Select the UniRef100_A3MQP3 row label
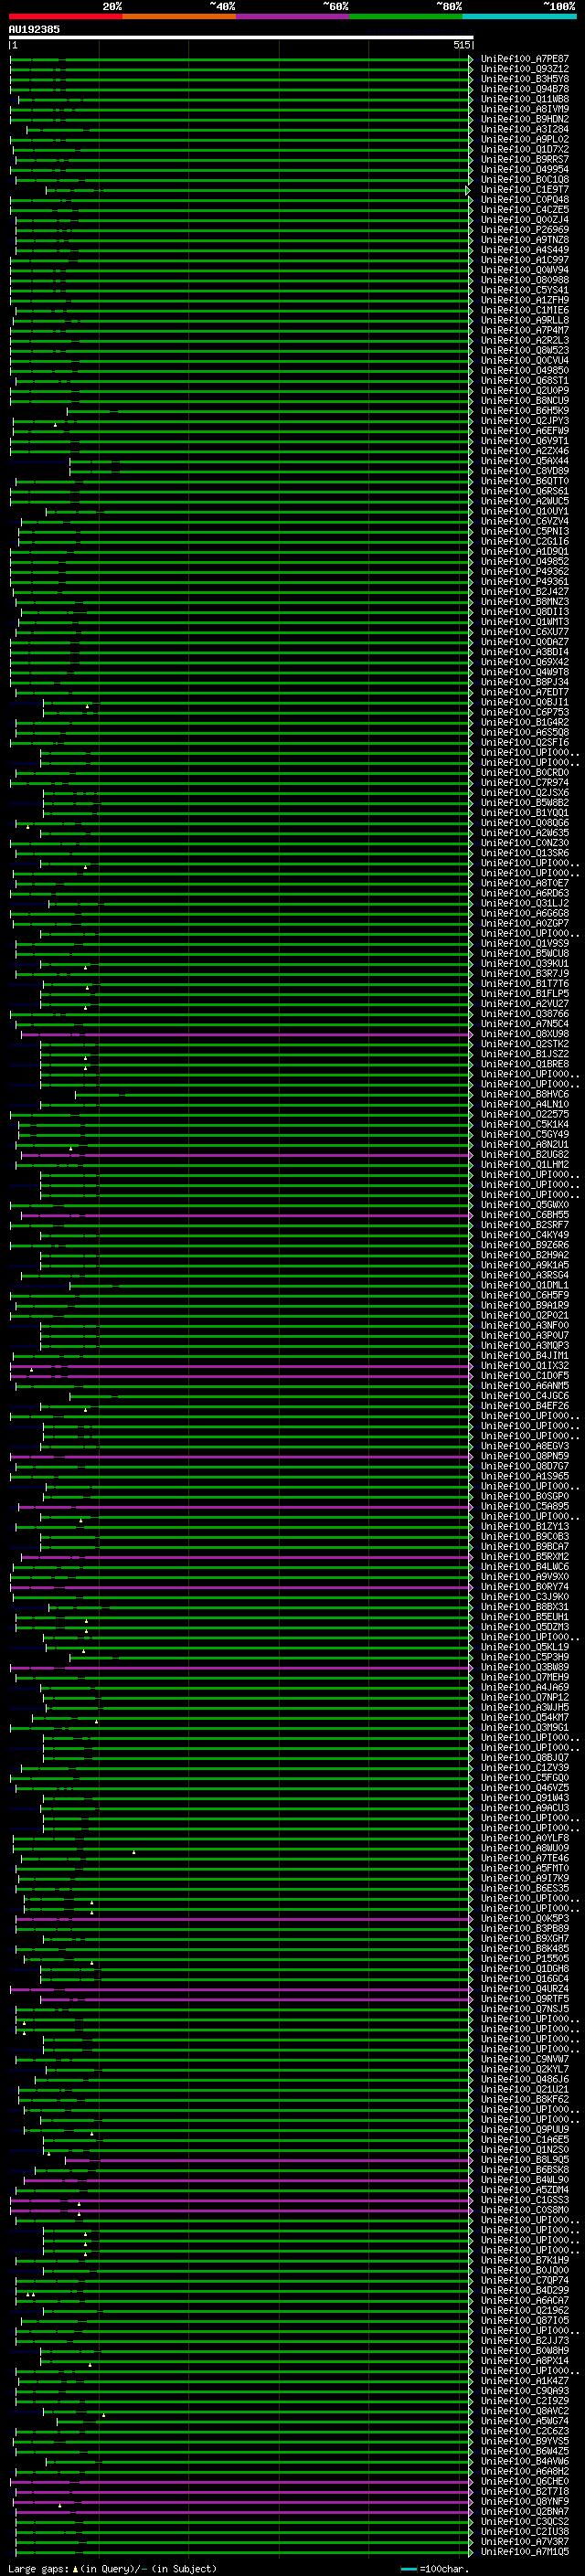This screenshot has height=2576, width=585. [x=525, y=1346]
